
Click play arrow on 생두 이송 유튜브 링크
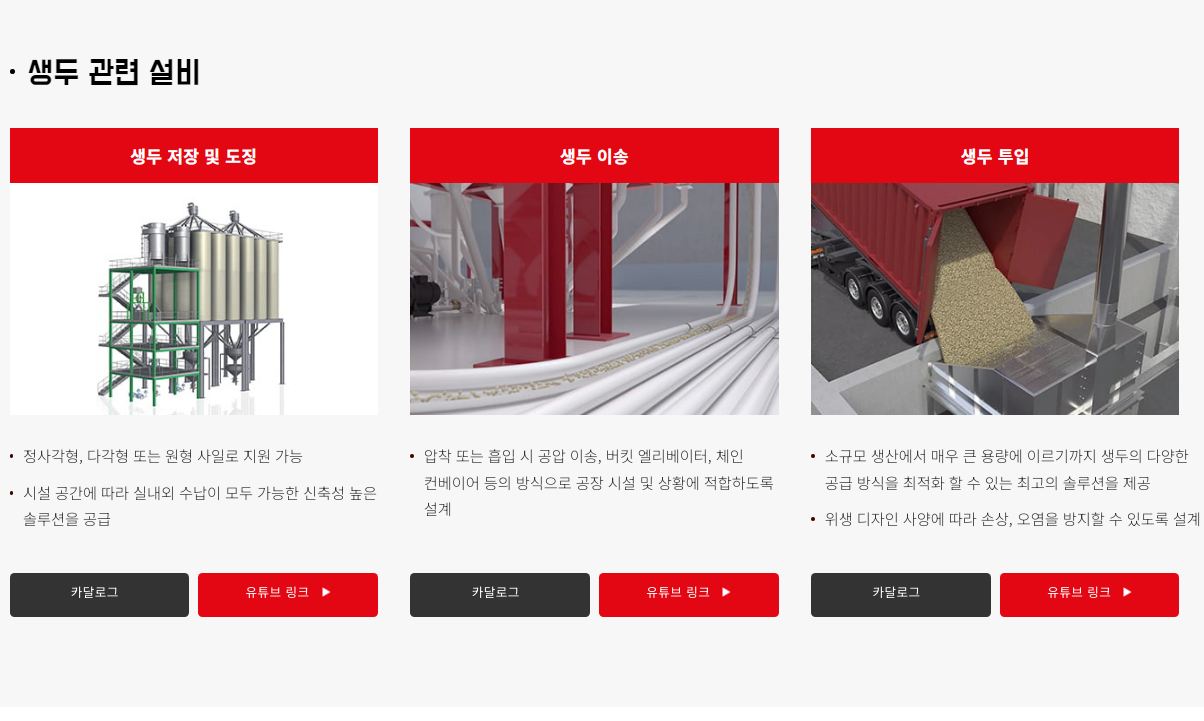tap(726, 593)
